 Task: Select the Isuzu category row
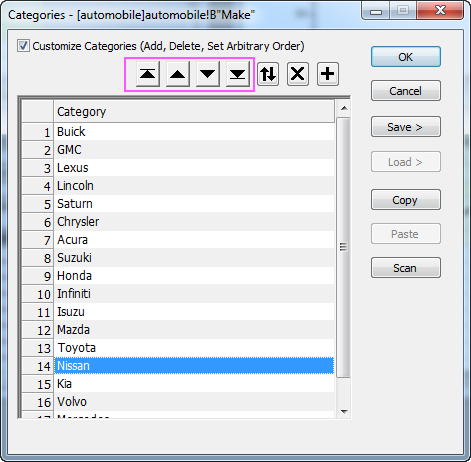pyautogui.click(x=194, y=312)
